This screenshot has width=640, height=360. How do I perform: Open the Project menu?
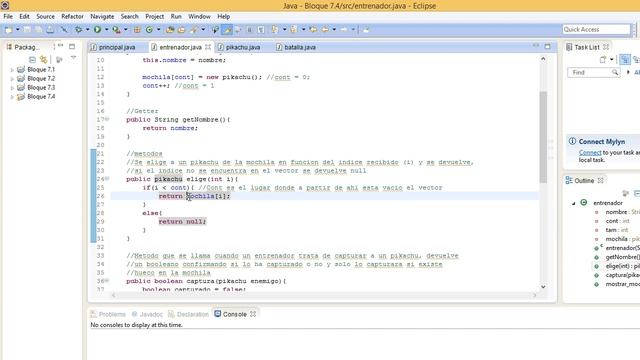154,16
